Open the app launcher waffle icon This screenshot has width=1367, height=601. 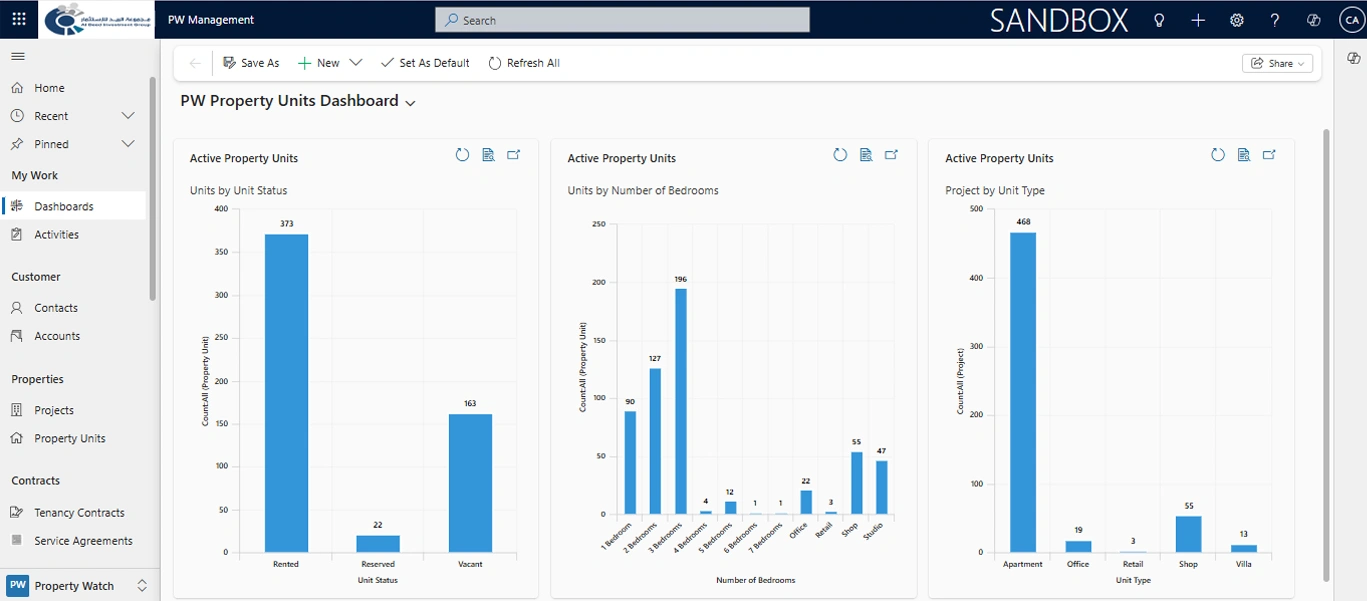coord(18,19)
